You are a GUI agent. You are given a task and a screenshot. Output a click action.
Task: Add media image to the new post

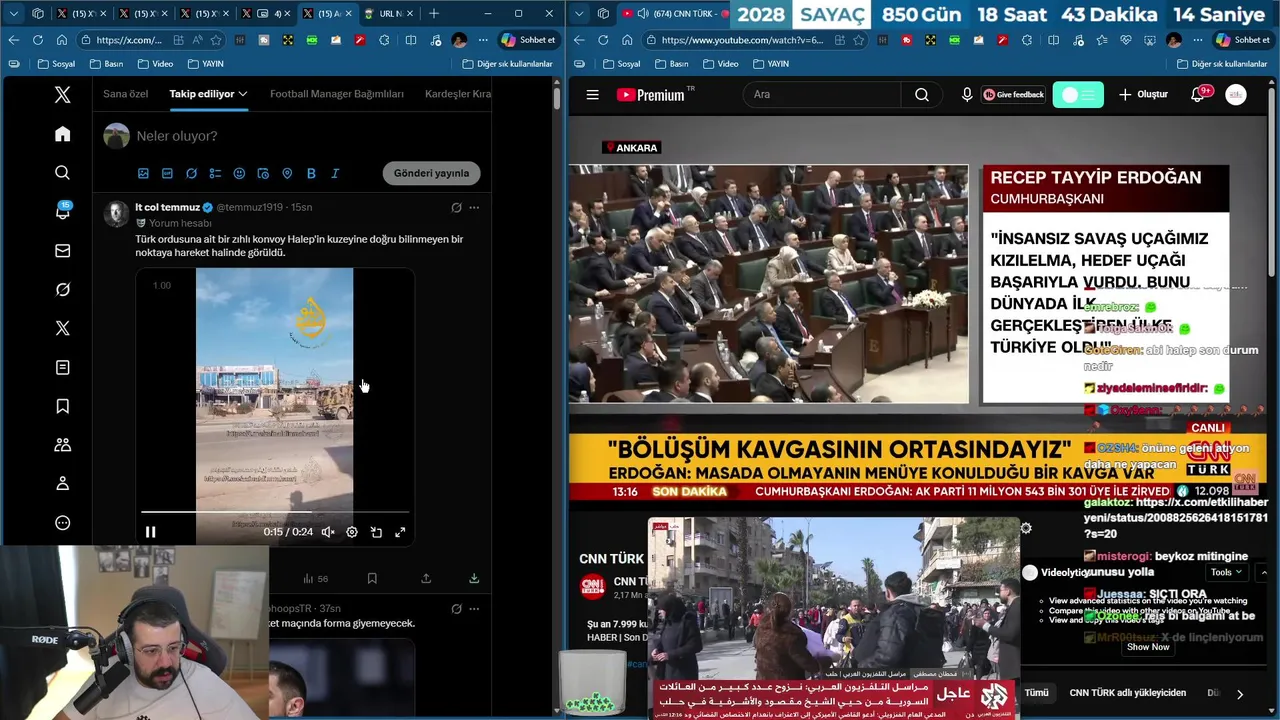pyautogui.click(x=143, y=173)
